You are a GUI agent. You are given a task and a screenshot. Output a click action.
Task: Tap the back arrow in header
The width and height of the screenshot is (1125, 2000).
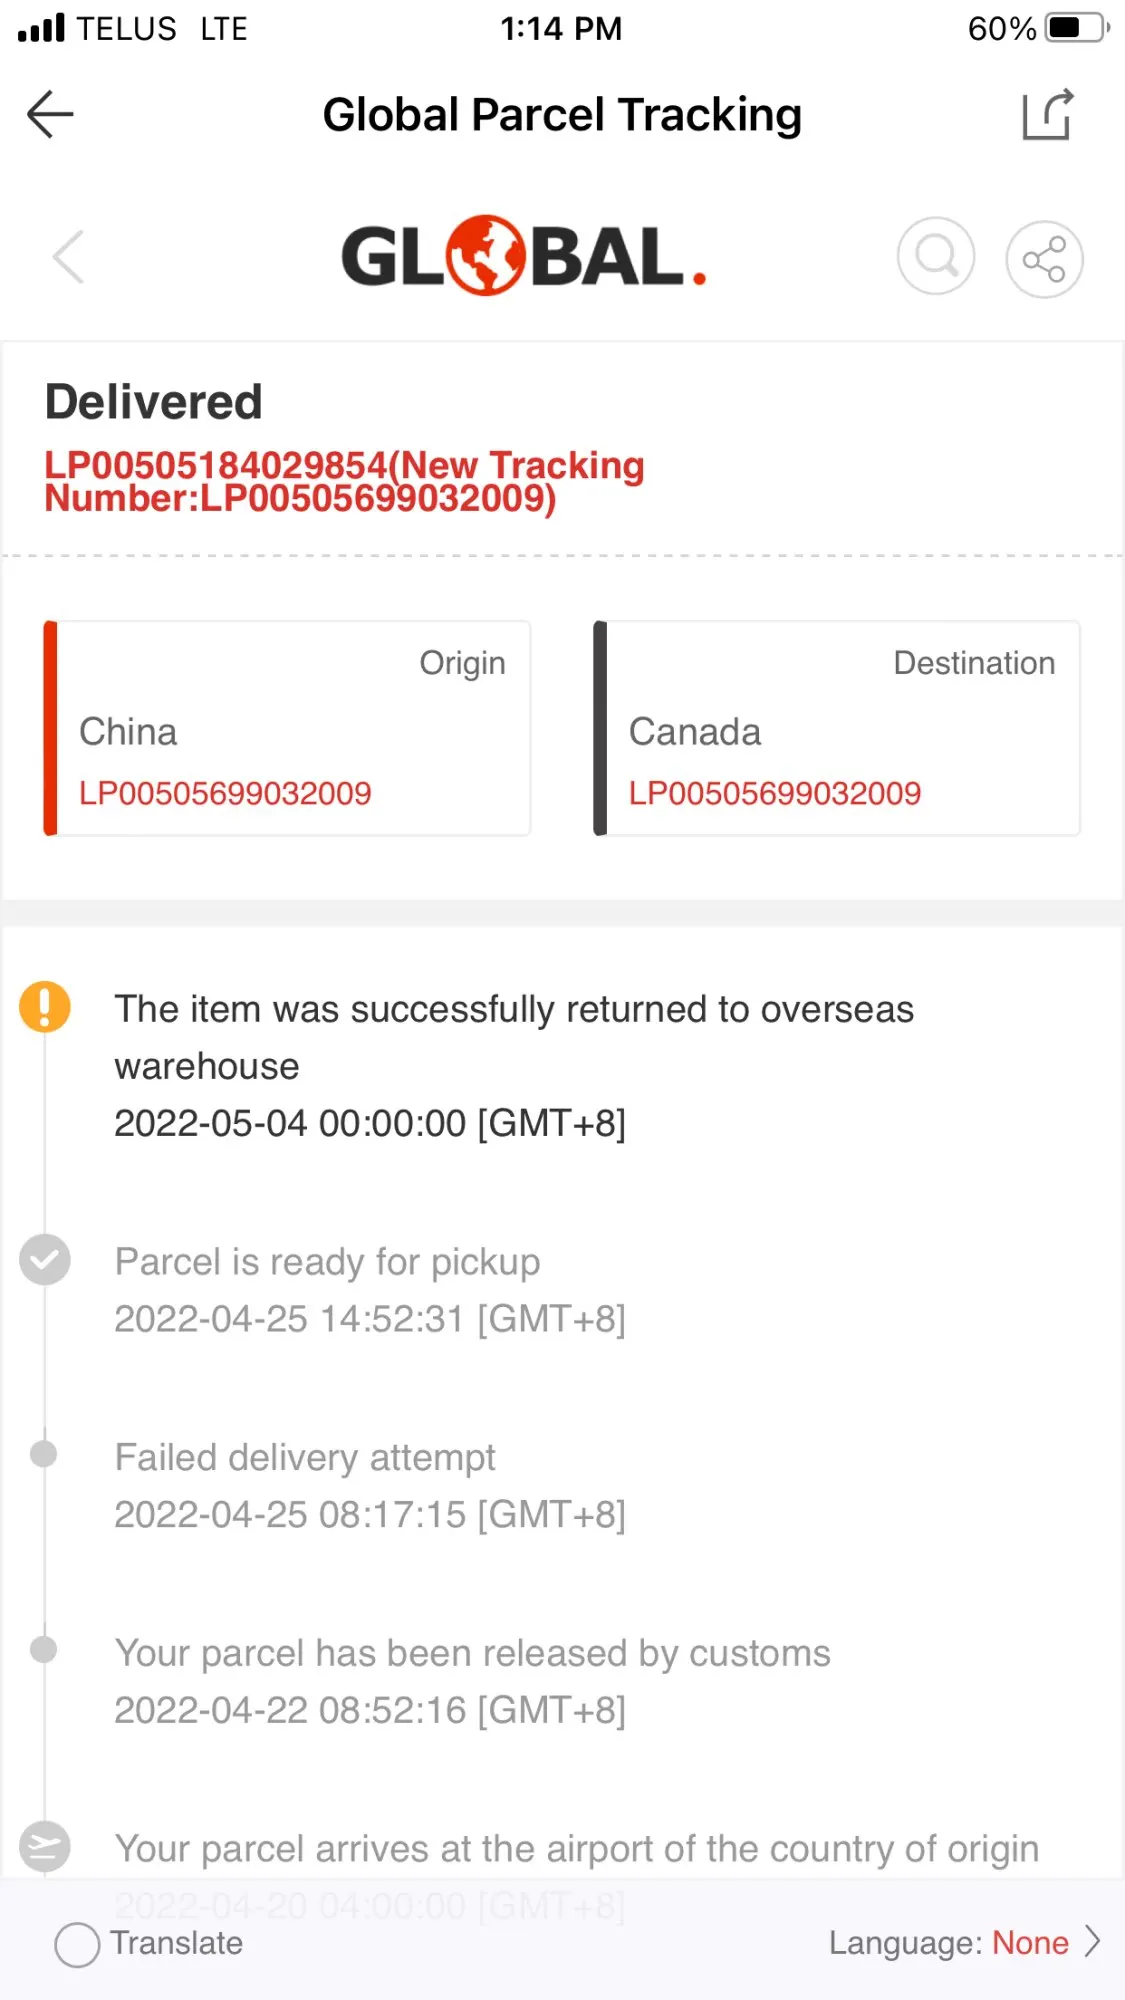[x=50, y=114]
